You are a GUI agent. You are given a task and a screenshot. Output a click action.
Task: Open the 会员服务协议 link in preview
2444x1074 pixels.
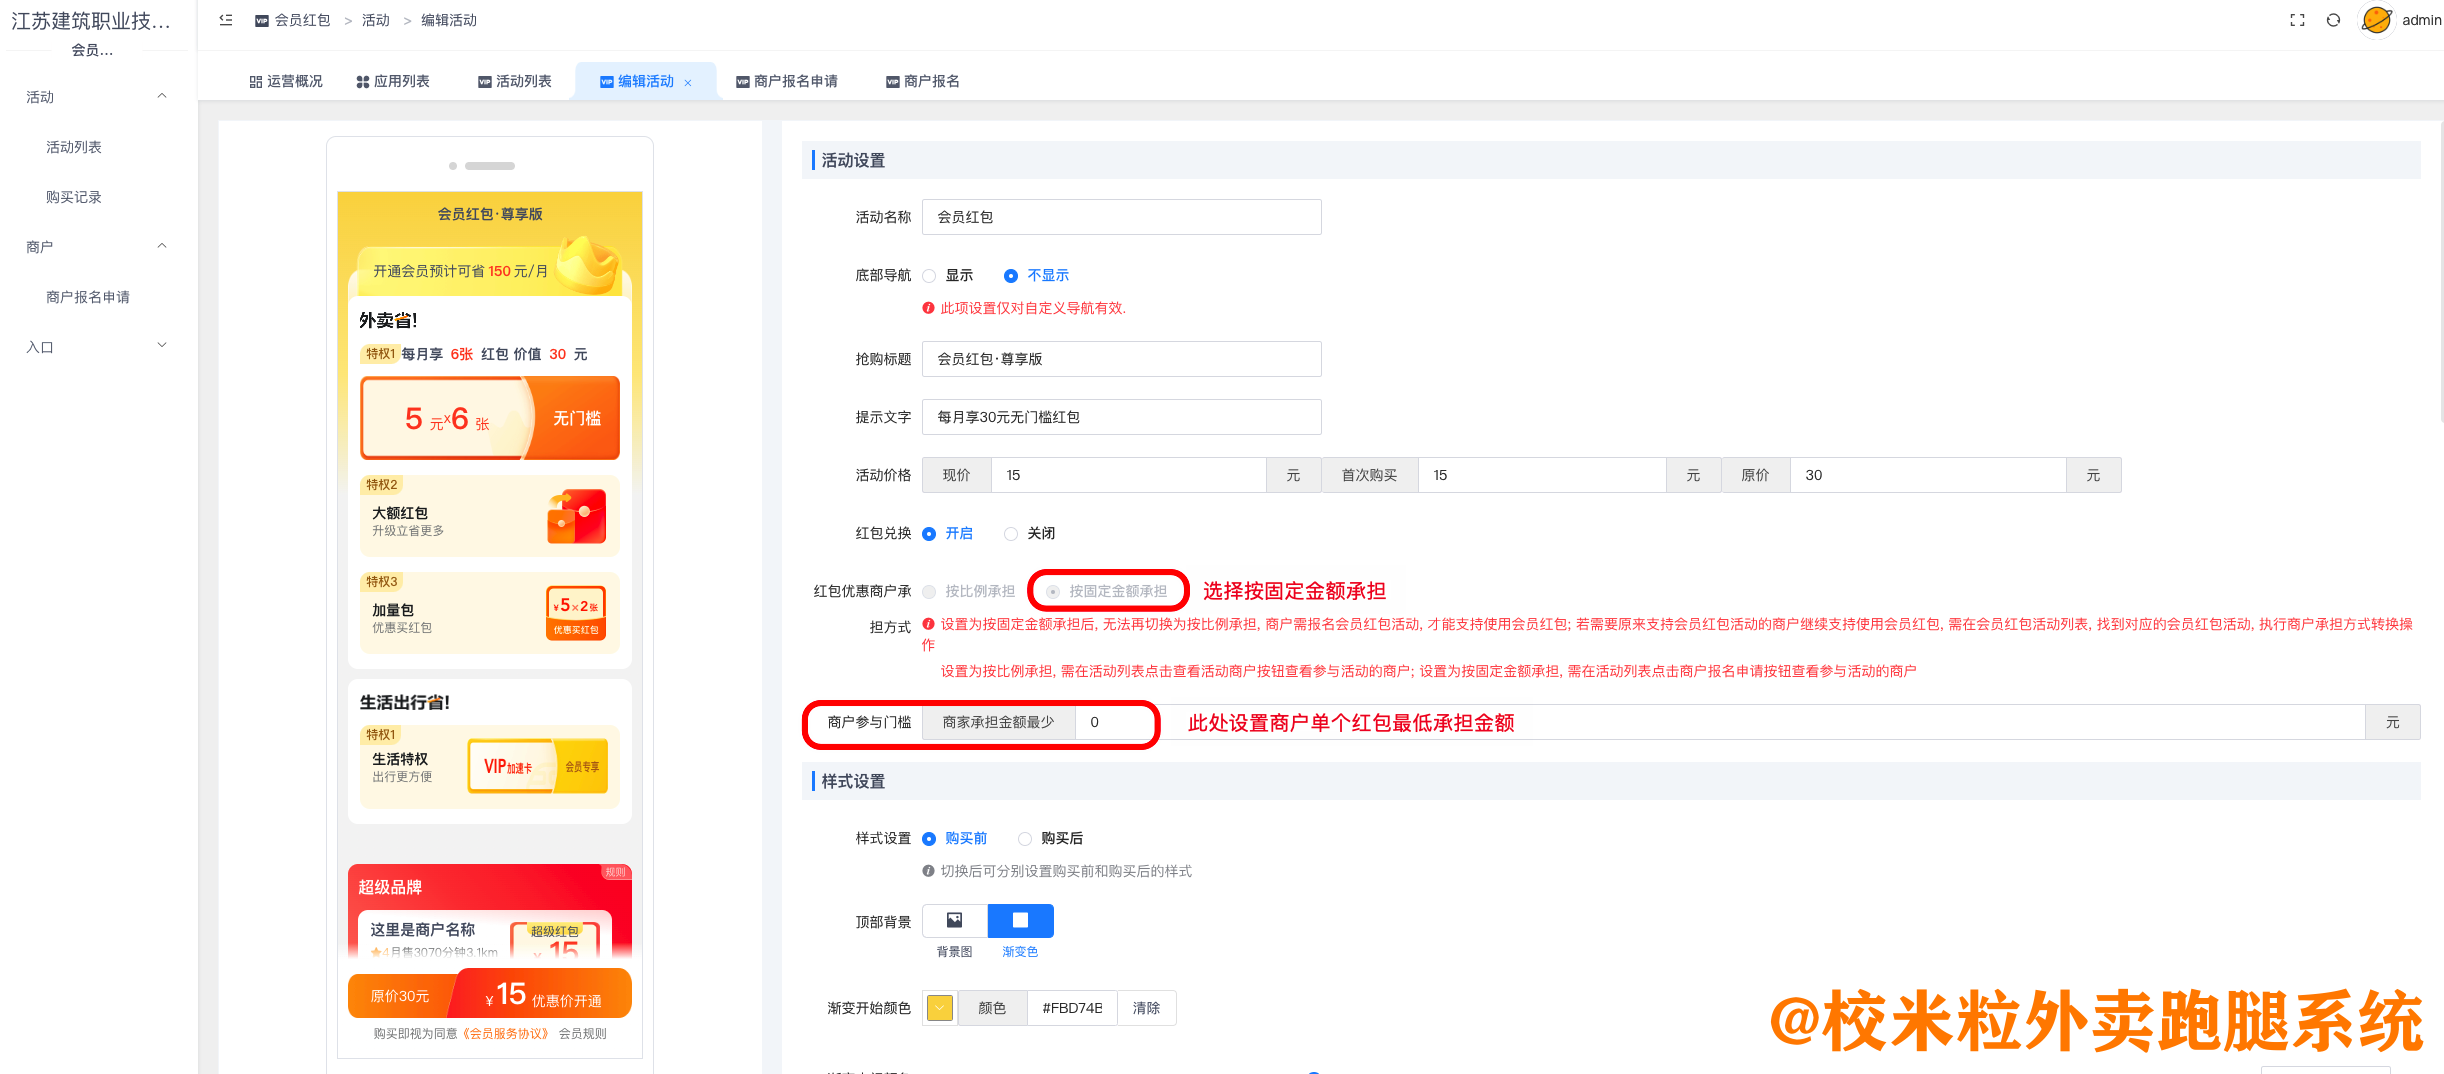(506, 1034)
